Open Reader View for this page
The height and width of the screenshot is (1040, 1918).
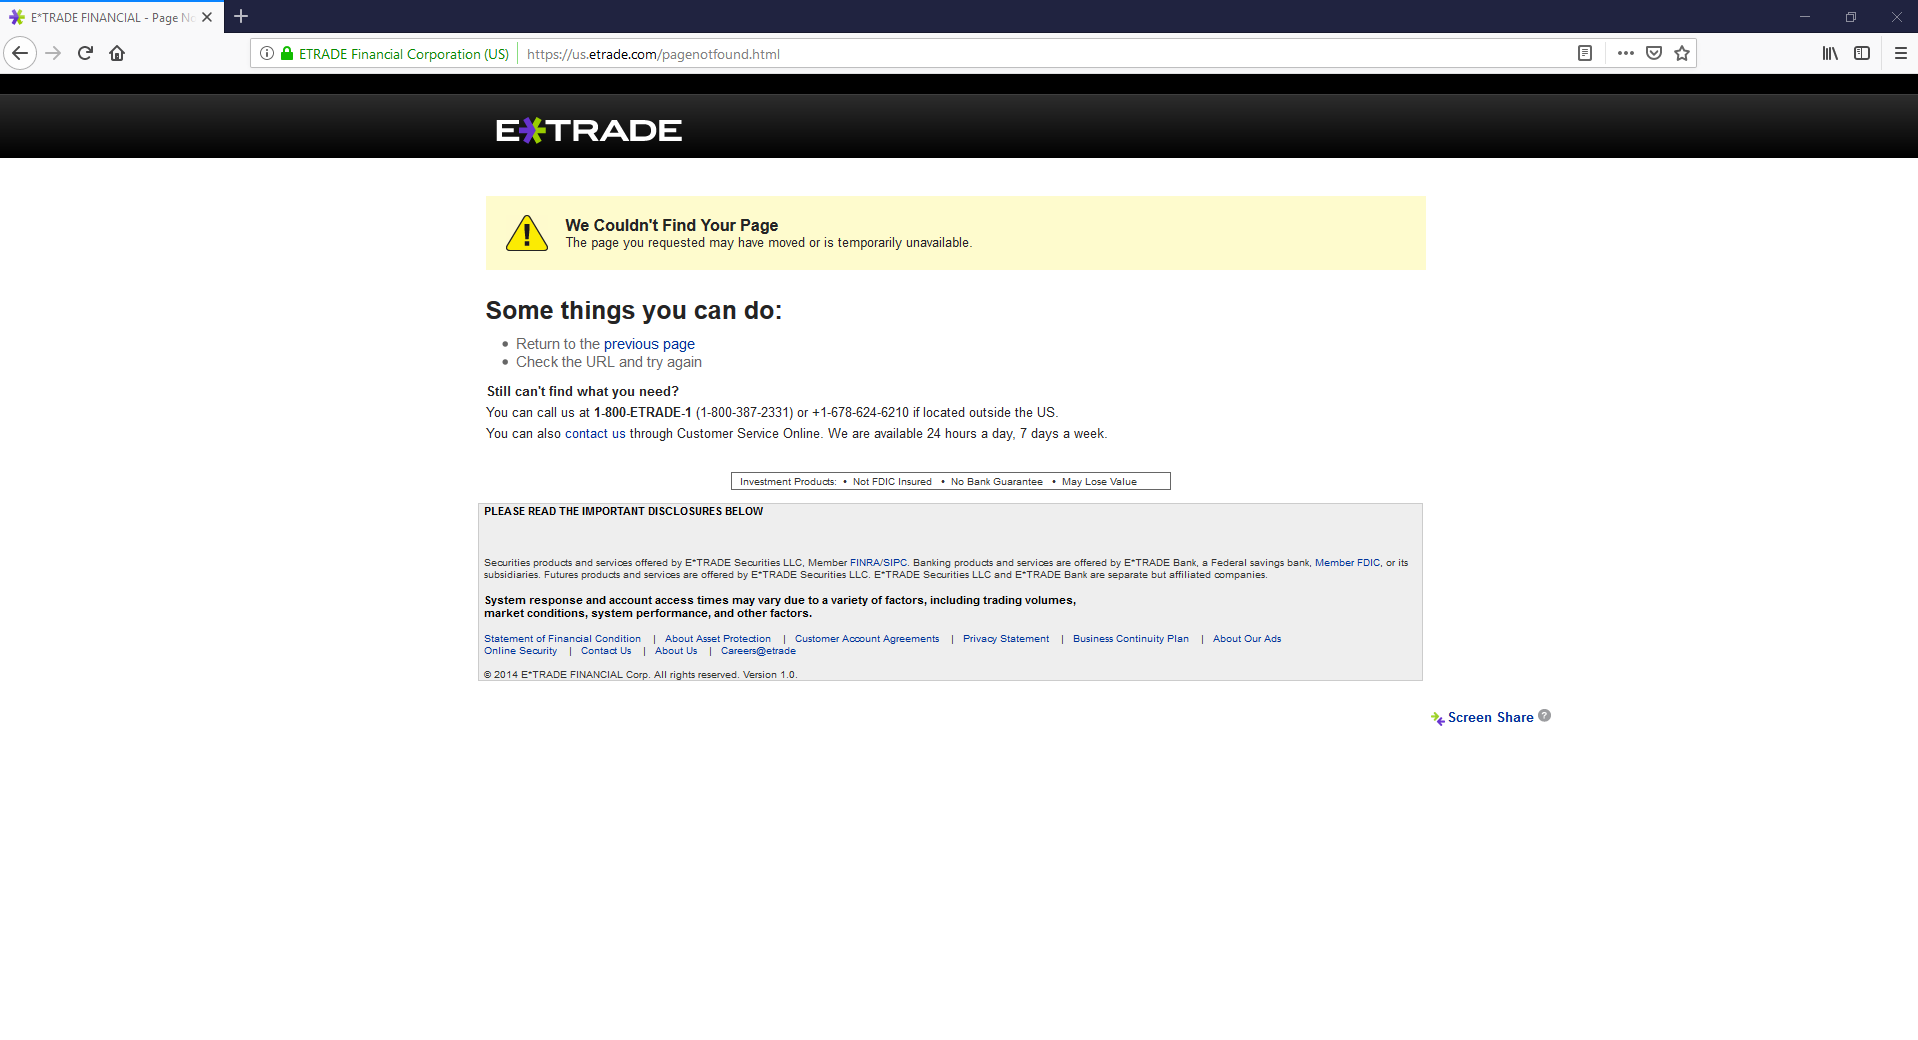(1585, 53)
